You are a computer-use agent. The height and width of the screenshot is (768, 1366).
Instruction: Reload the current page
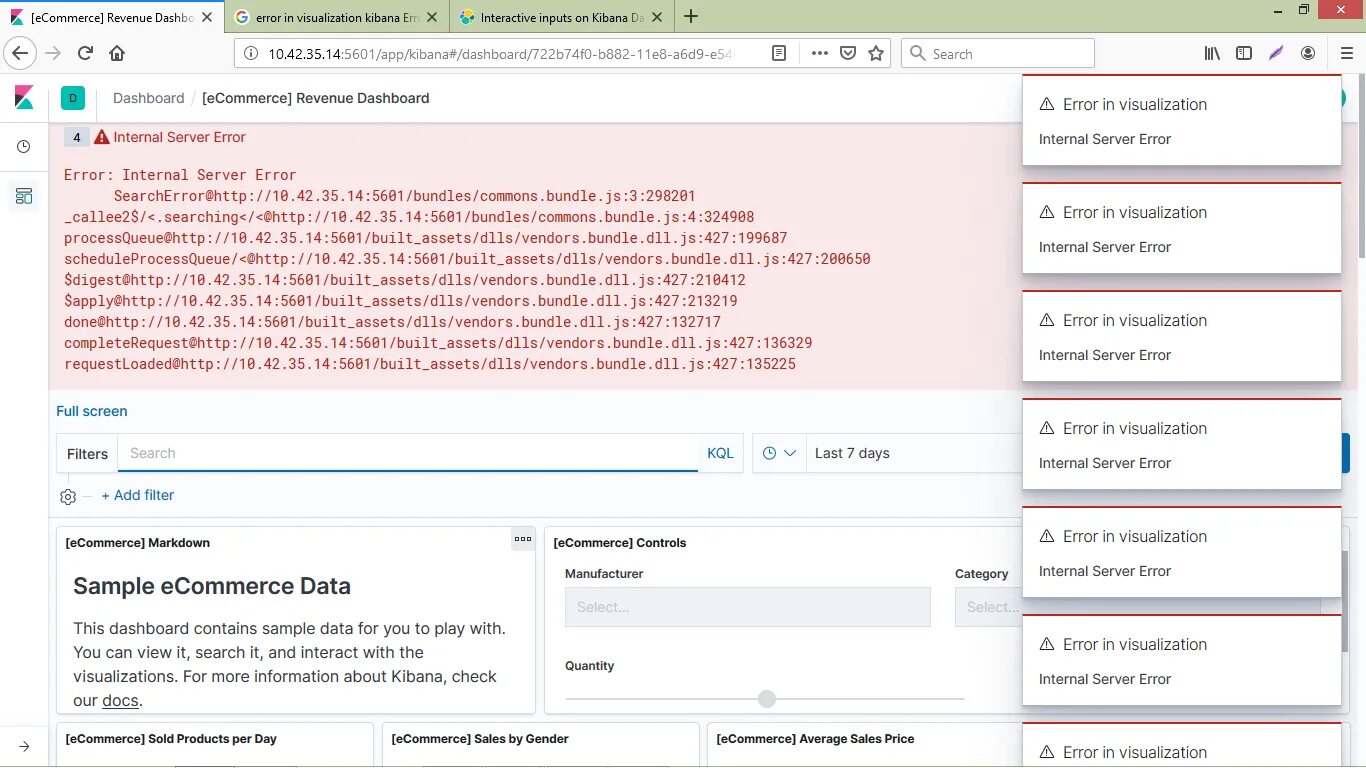[86, 54]
